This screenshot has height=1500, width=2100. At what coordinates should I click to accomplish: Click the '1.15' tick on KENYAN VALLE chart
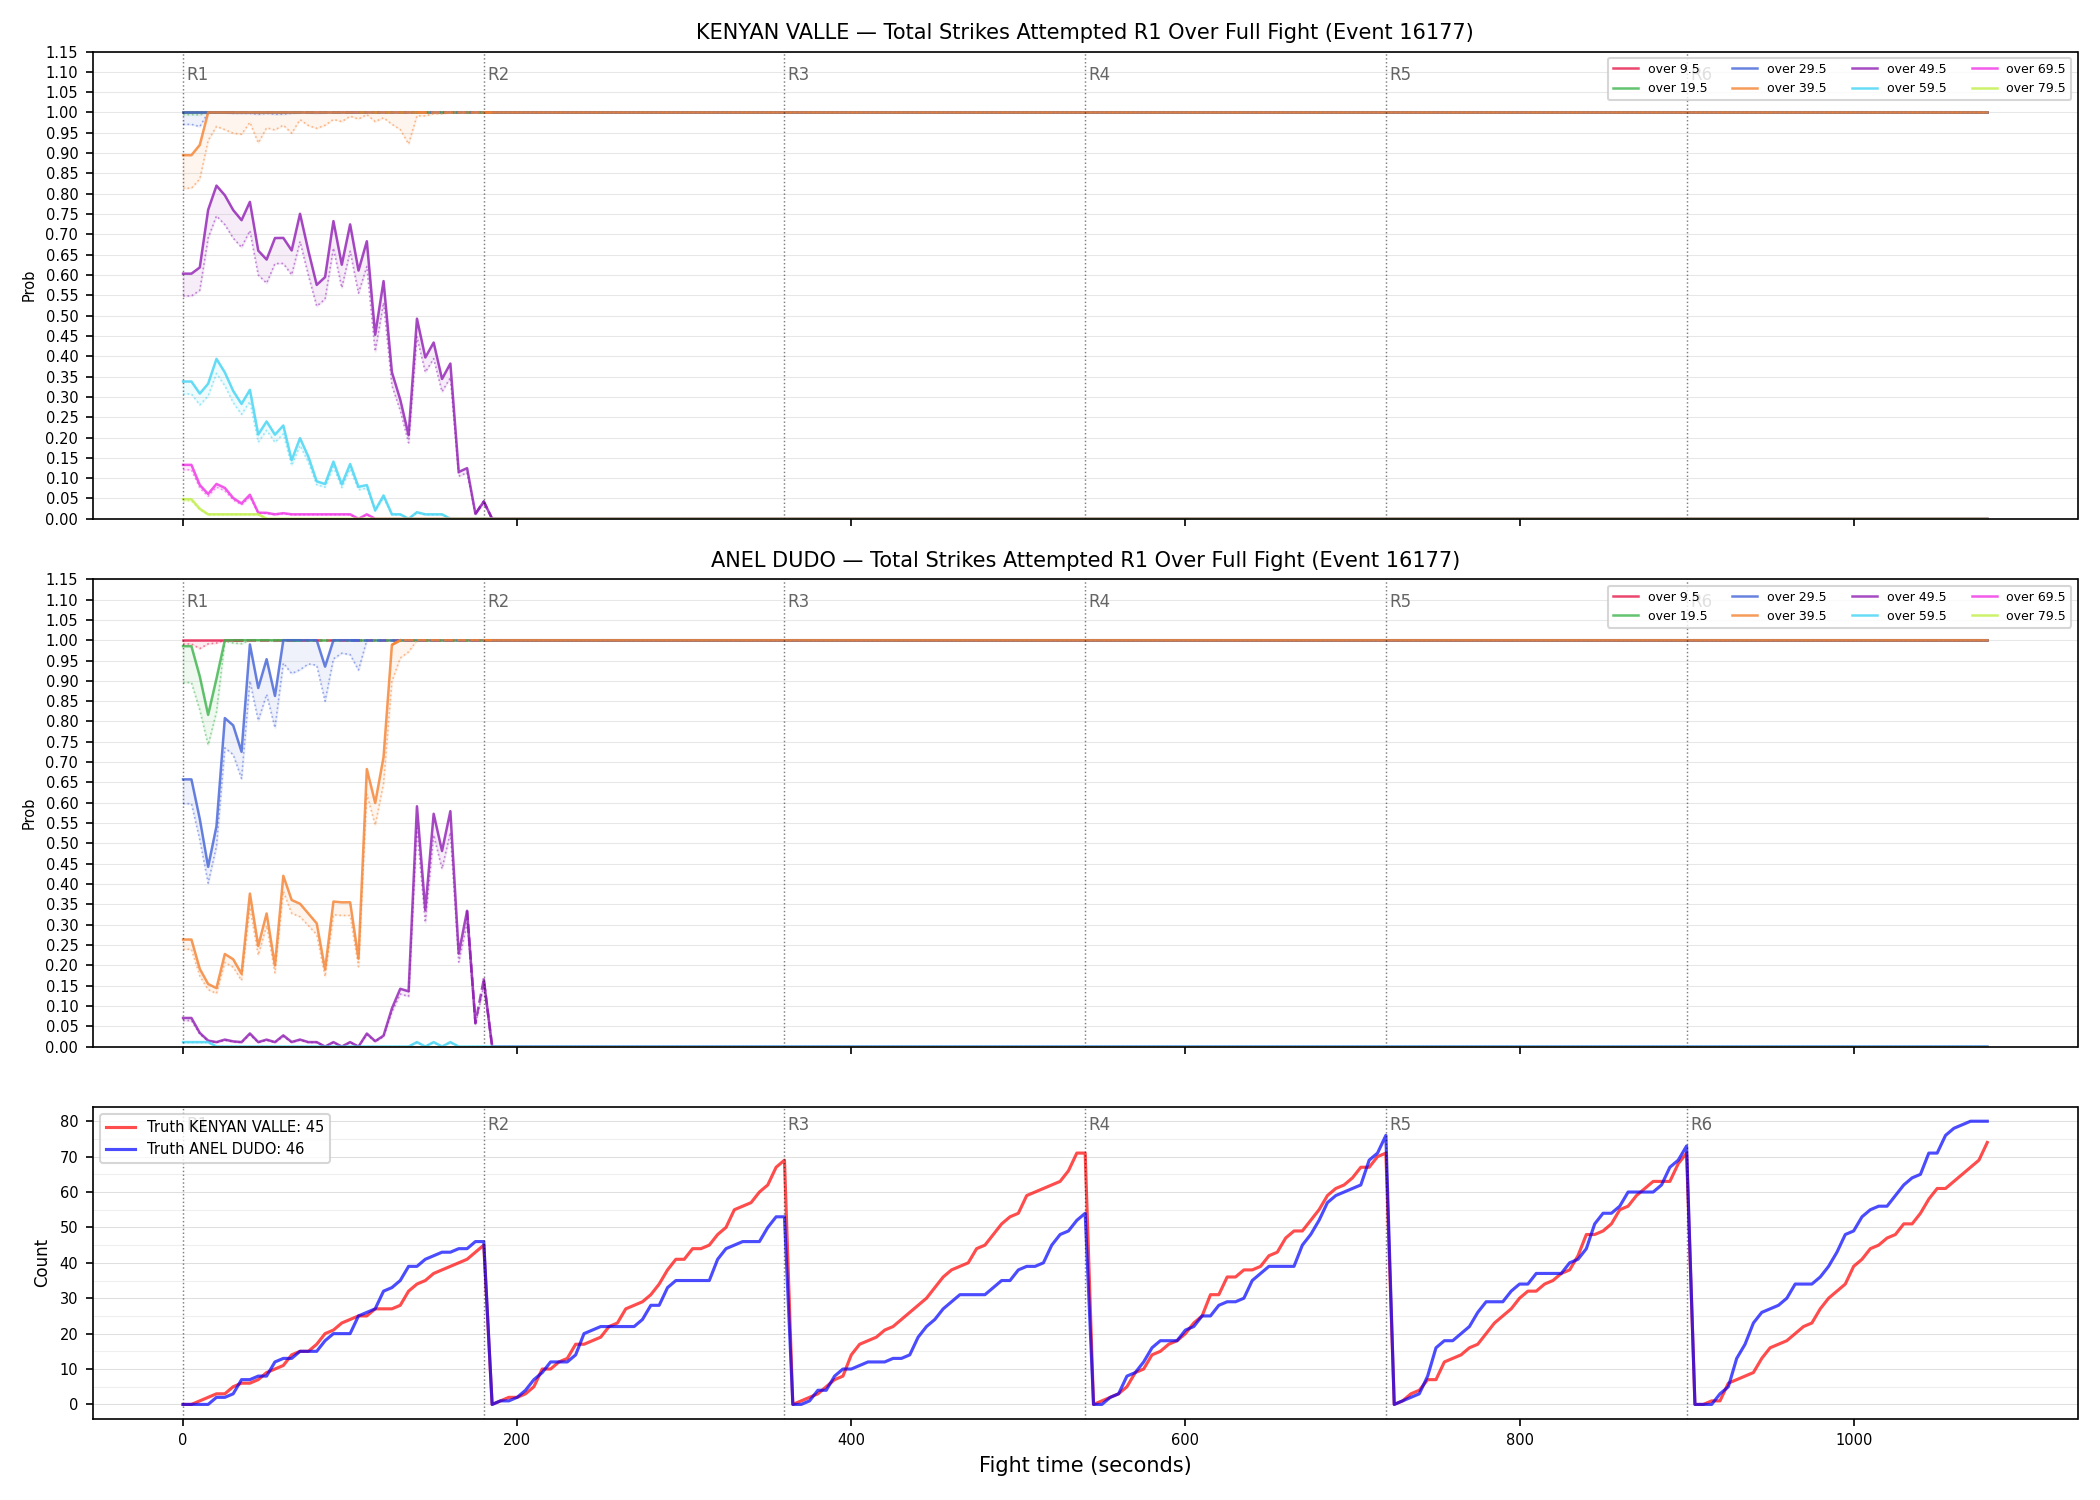62,52
